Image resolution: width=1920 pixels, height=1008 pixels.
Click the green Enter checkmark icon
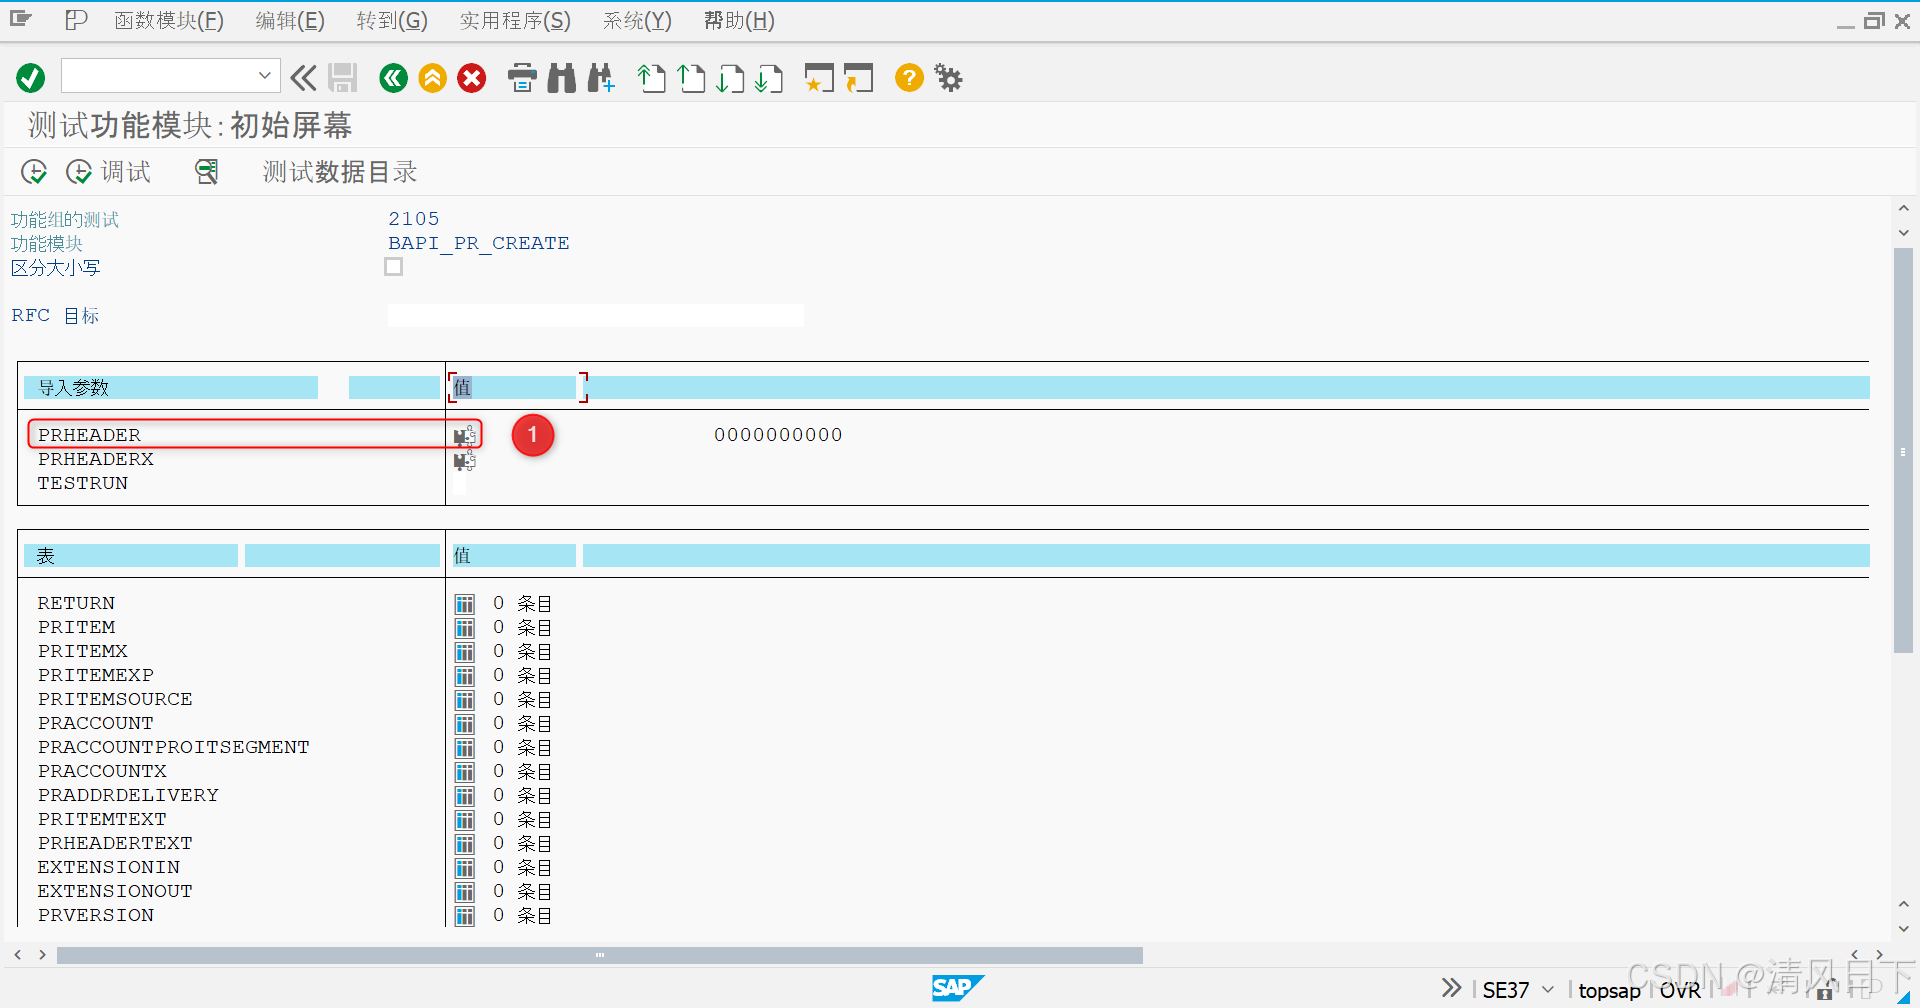click(x=31, y=78)
